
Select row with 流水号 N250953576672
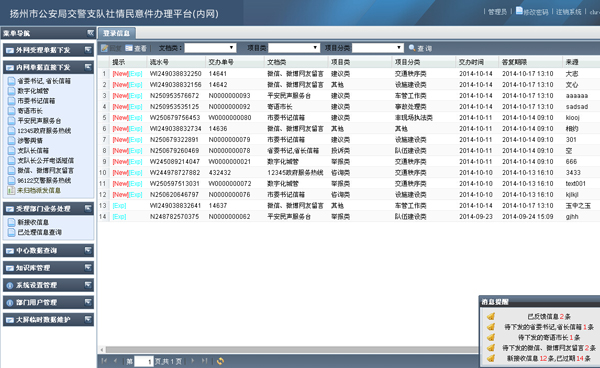[348, 96]
